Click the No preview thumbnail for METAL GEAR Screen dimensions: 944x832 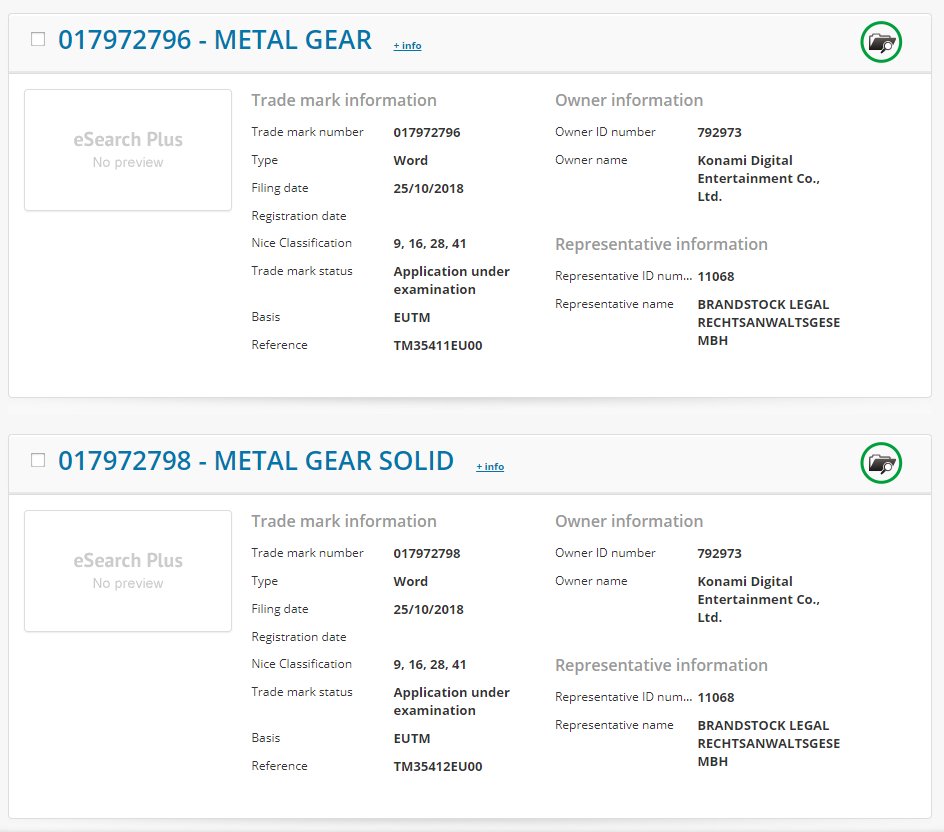point(128,150)
